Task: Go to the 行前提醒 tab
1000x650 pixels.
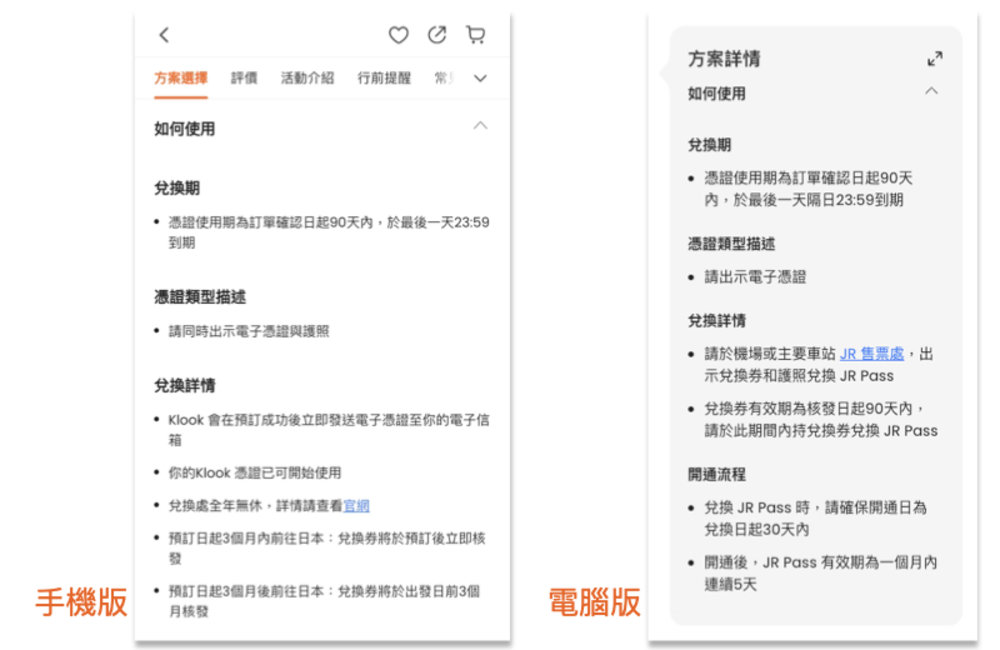Action: (384, 78)
